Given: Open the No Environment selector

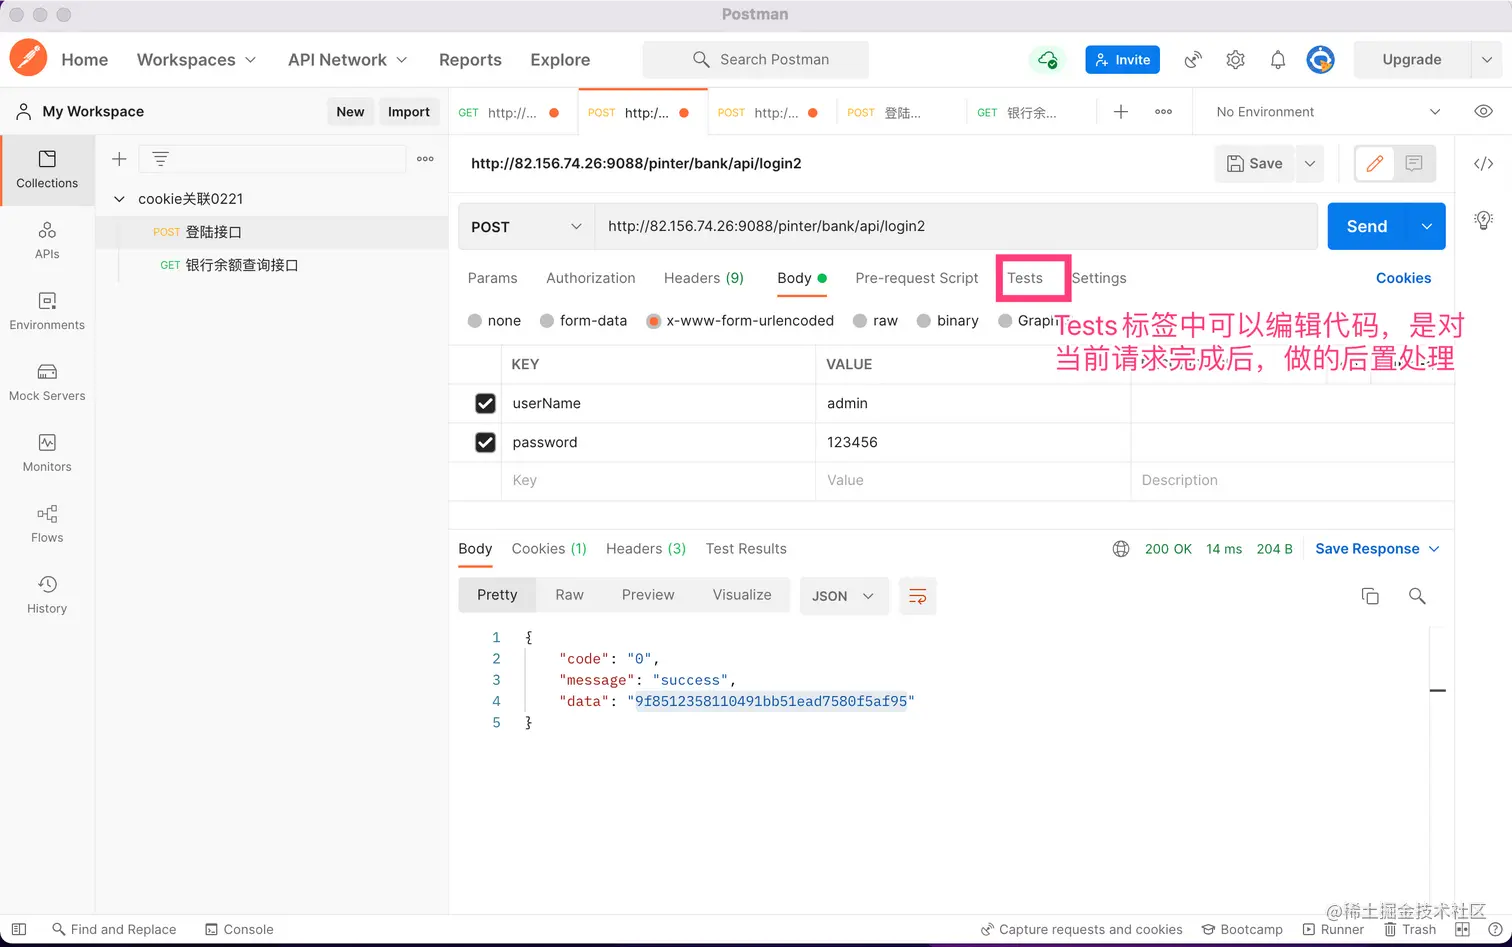Looking at the screenshot, I should click(x=1328, y=112).
